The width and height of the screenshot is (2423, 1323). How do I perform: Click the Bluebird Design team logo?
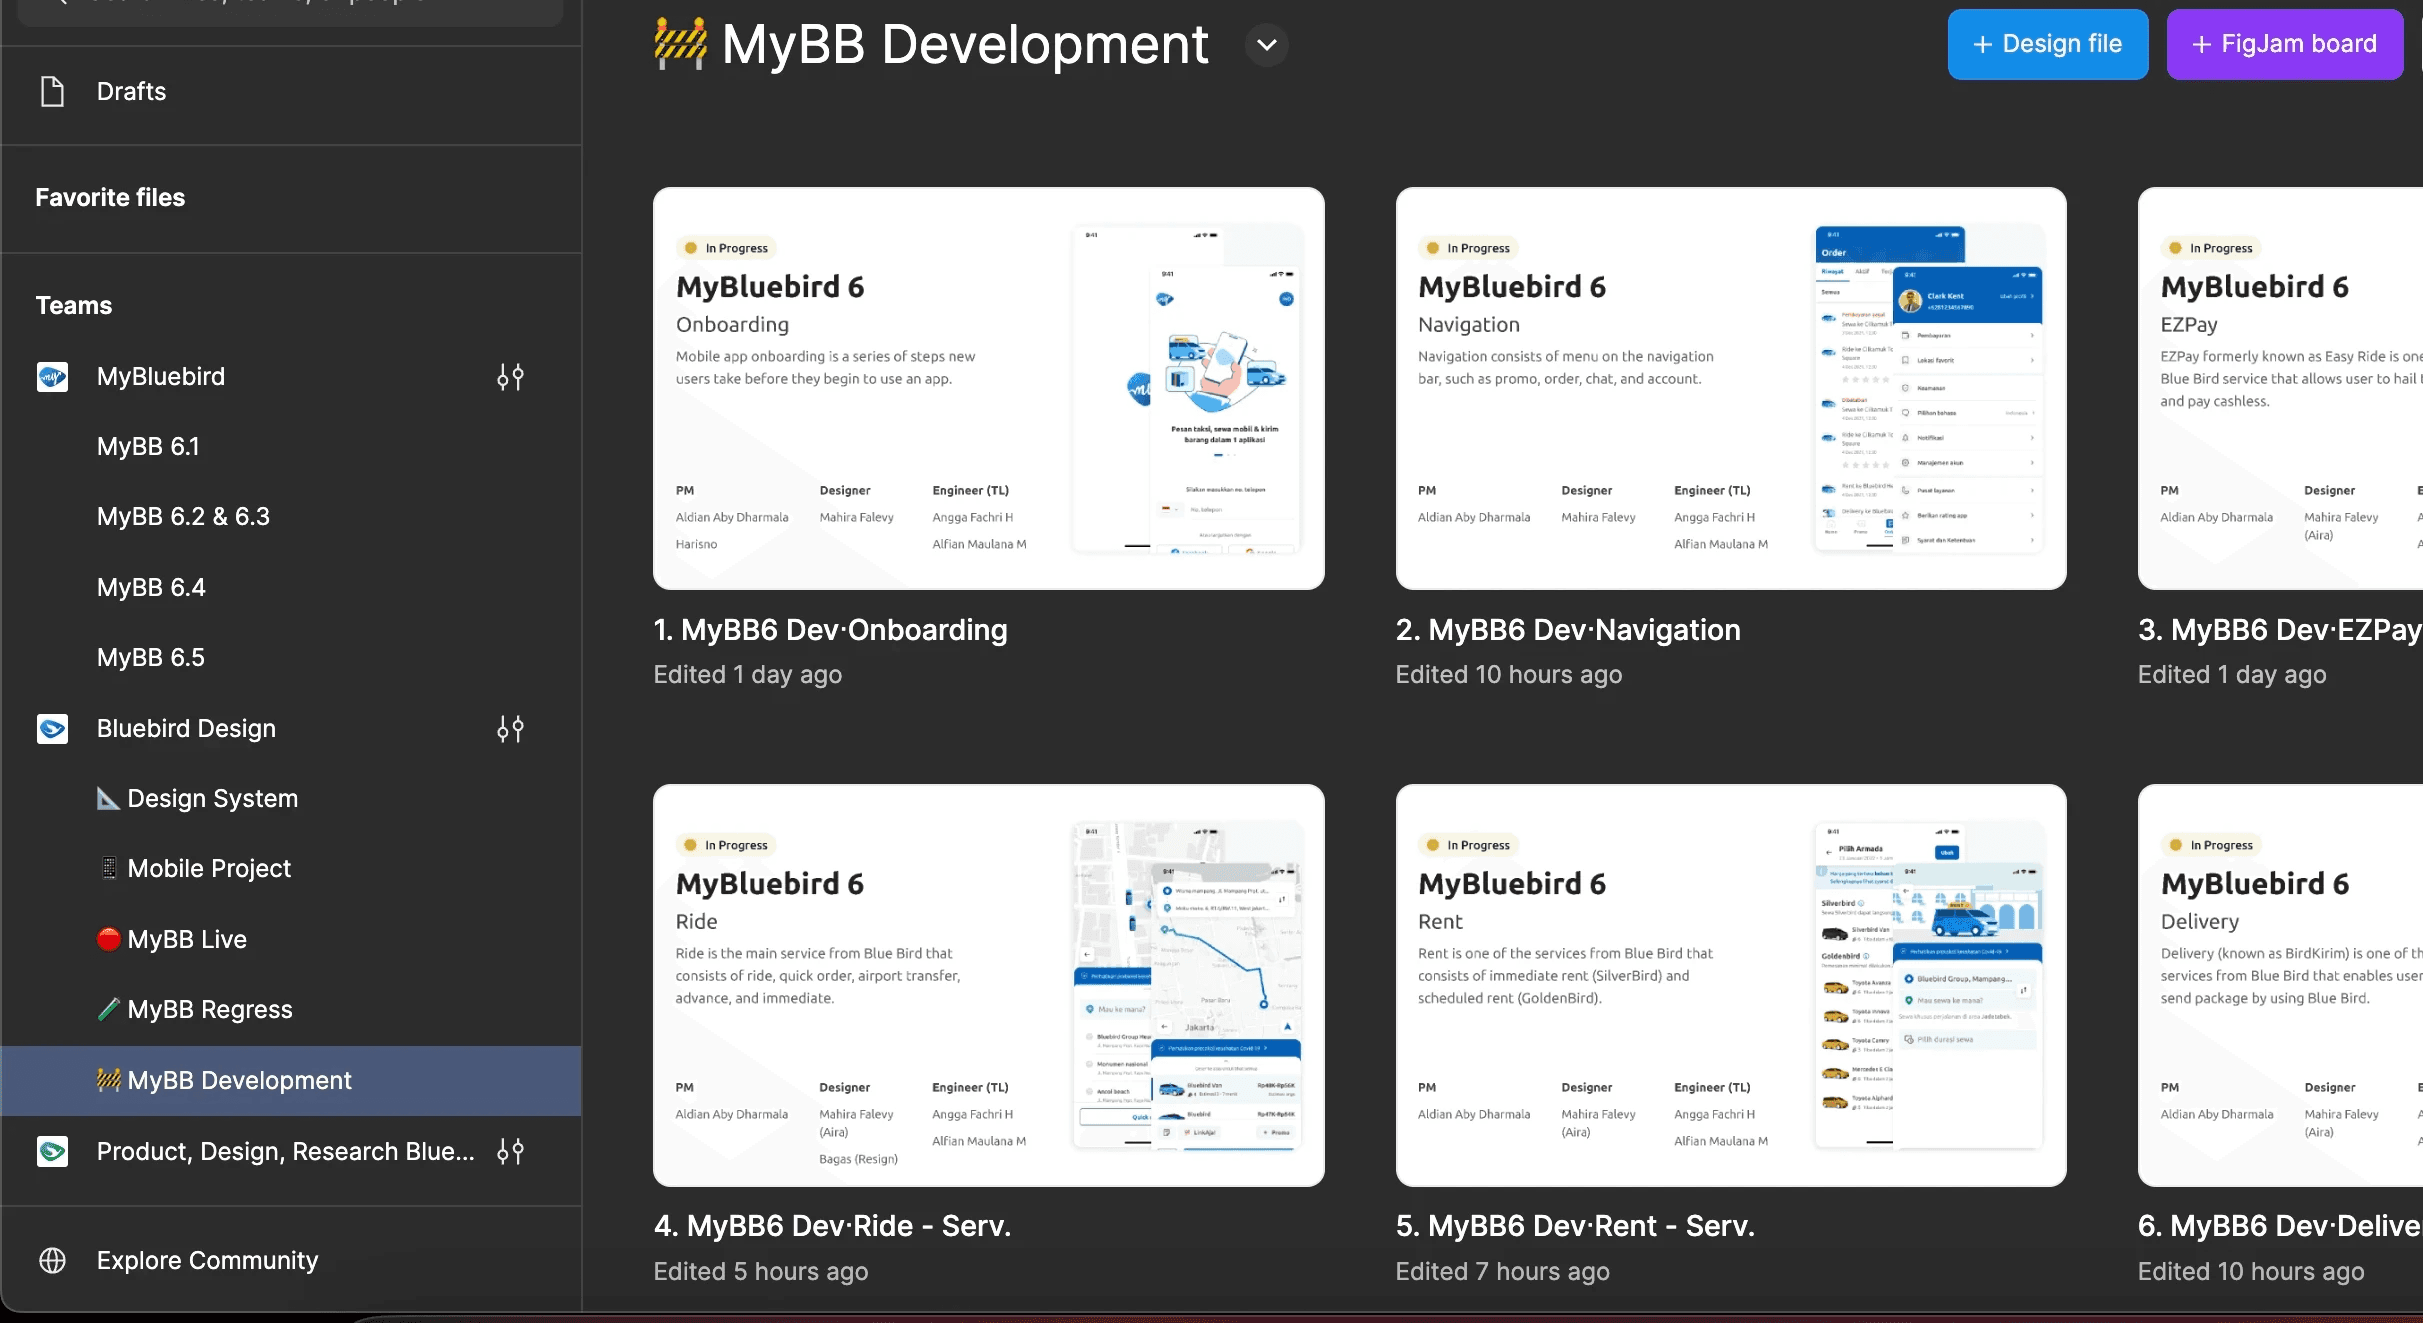52,729
